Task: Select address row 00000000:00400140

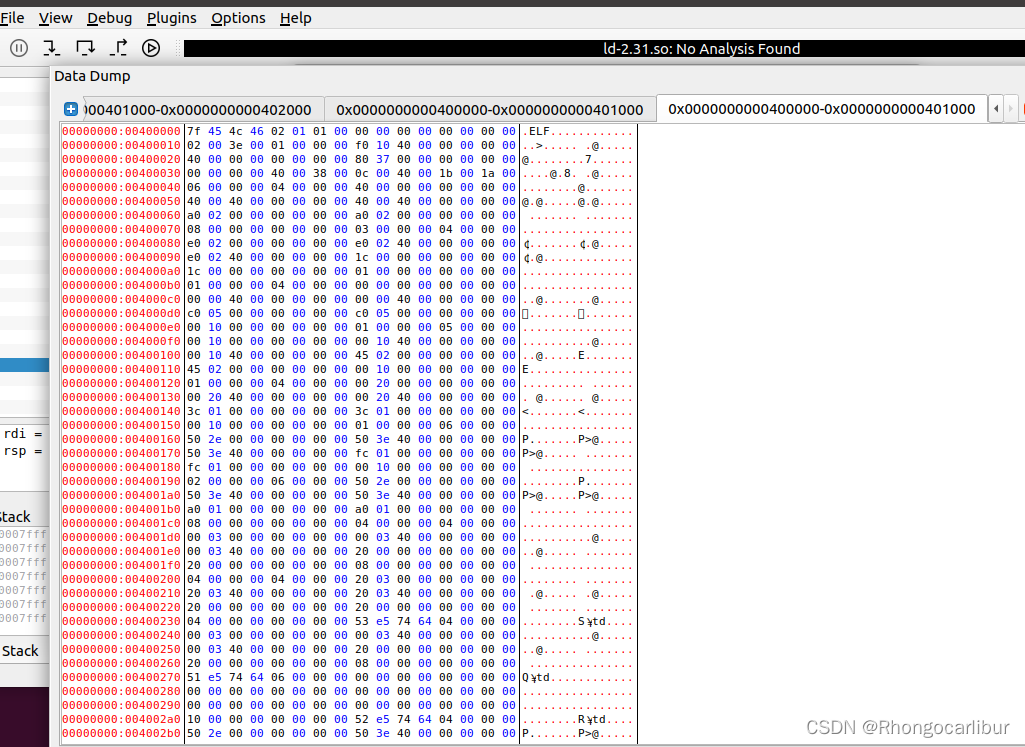Action: [x=122, y=411]
